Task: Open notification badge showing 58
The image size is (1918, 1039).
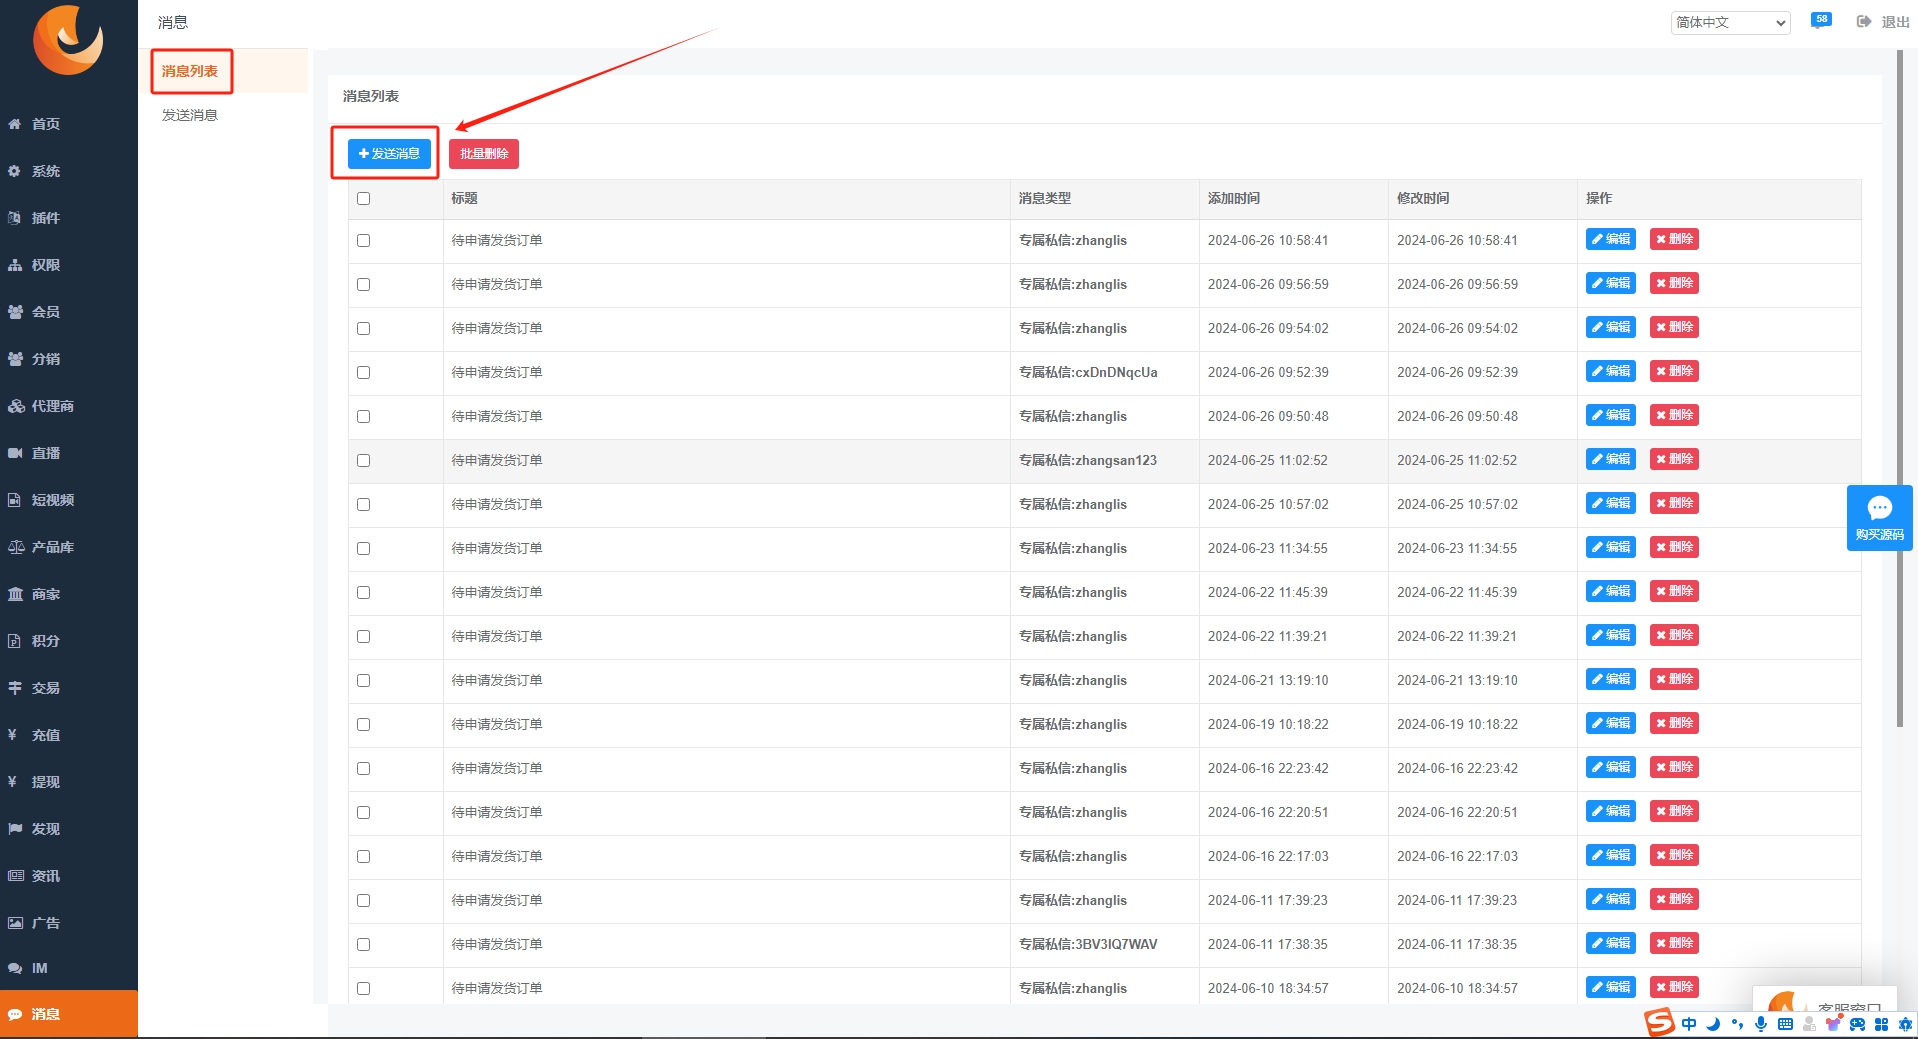Action: click(1821, 20)
